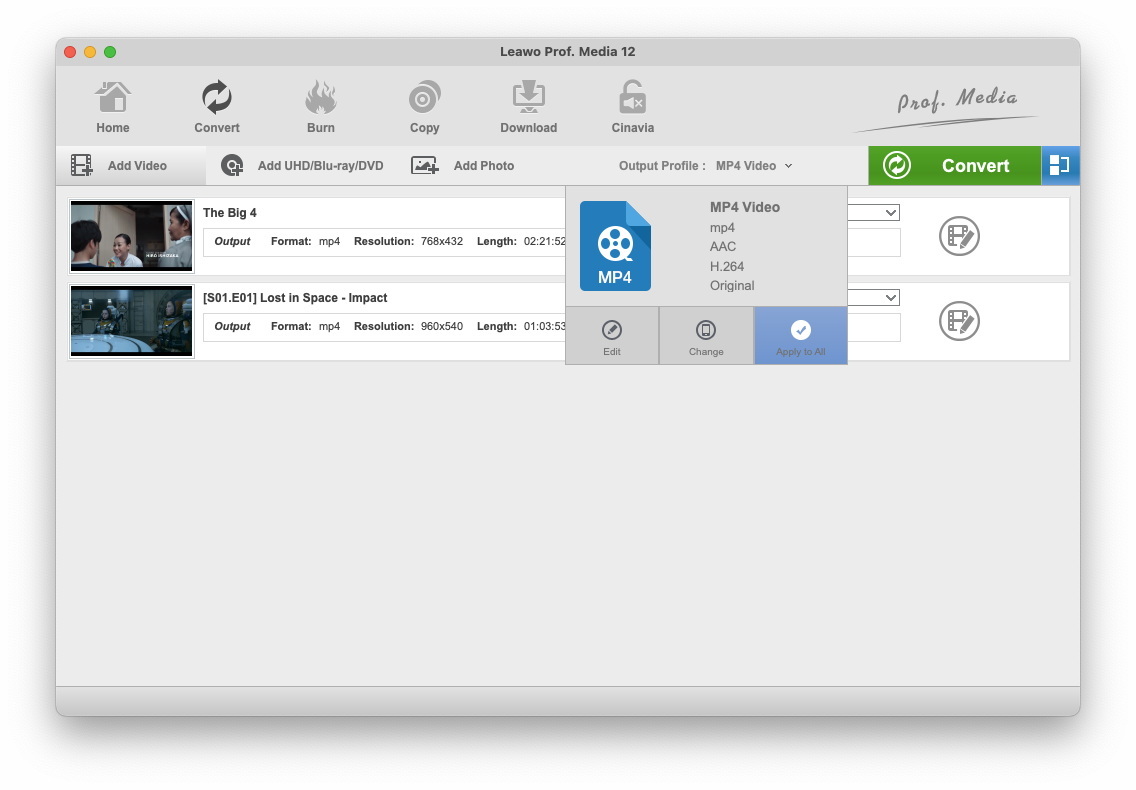The width and height of the screenshot is (1136, 790).
Task: Edit the MP4 Video profile
Action: [612, 336]
